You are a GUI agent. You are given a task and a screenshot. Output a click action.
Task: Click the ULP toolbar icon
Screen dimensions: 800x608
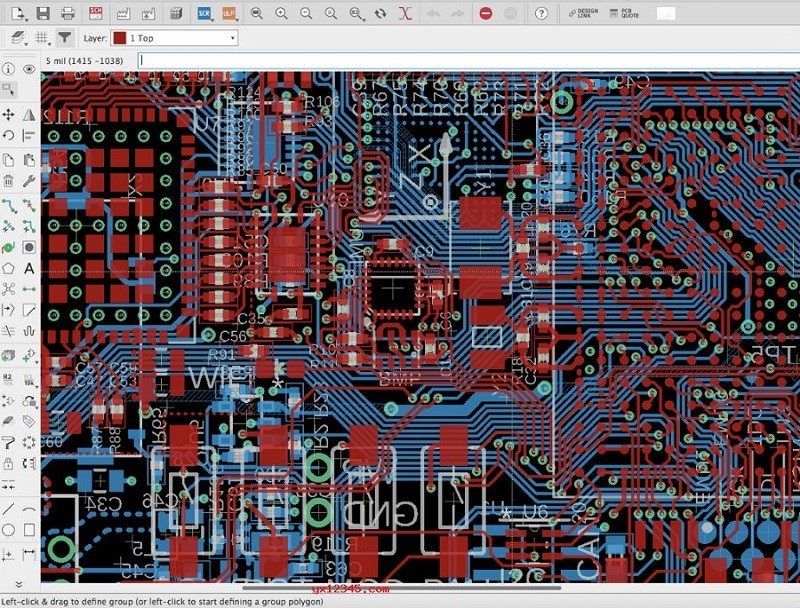pos(229,14)
